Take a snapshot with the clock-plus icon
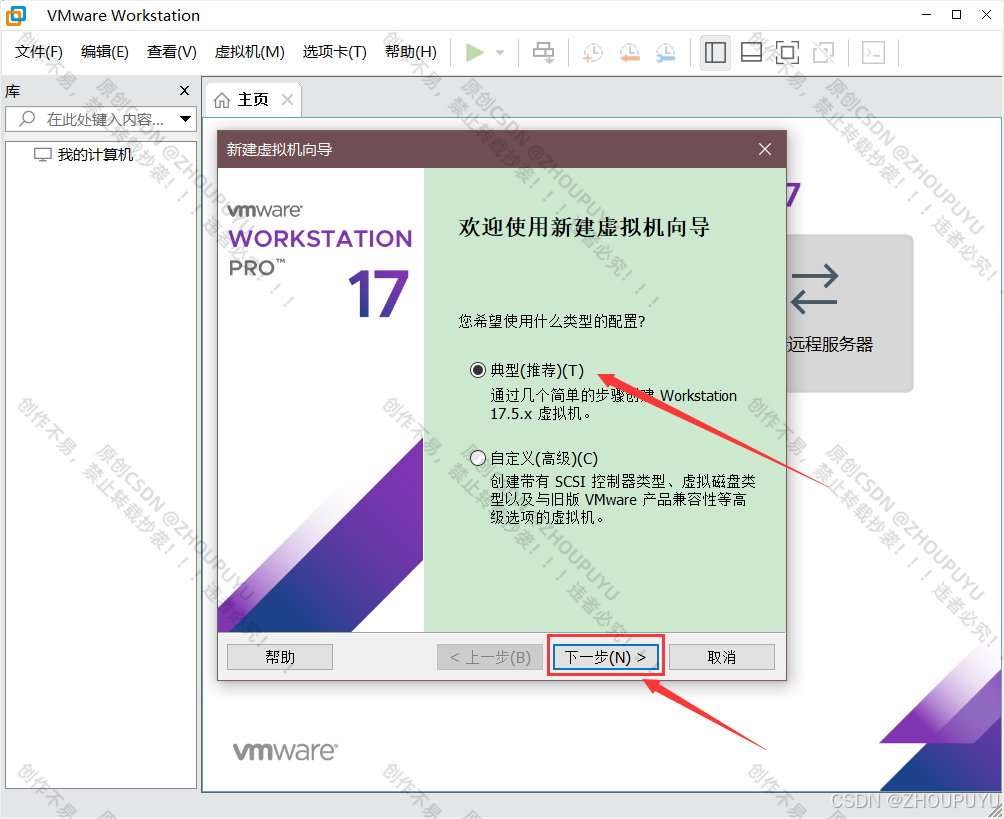Screen dimensions: 1004x819 593,53
